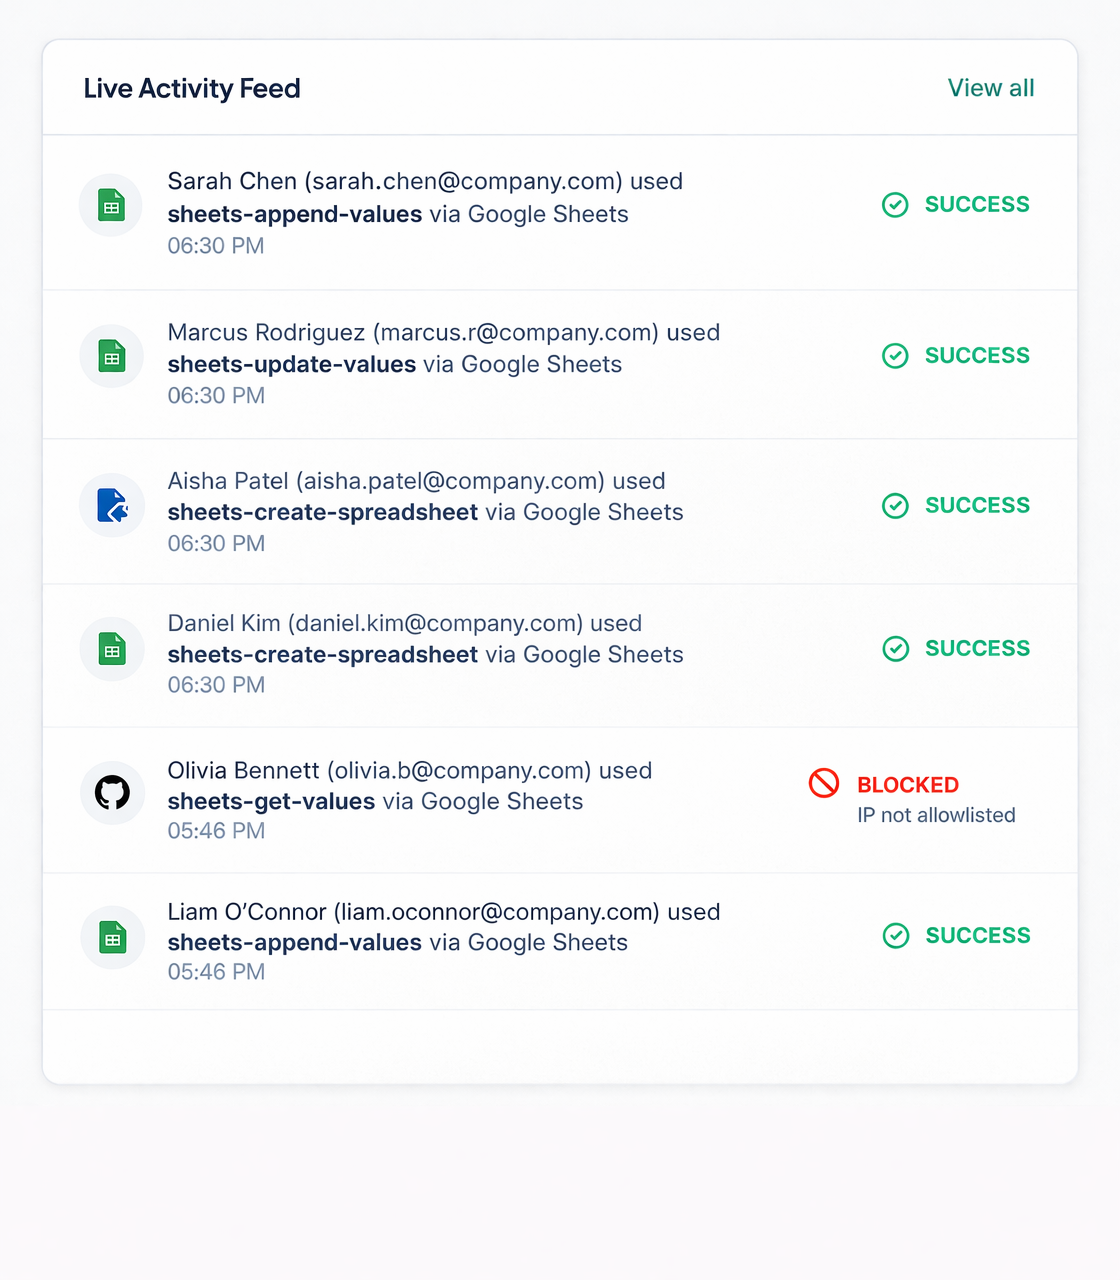
Task: Click the SUCCESS status label on Marcus Rodriguez's row
Action: tap(977, 355)
